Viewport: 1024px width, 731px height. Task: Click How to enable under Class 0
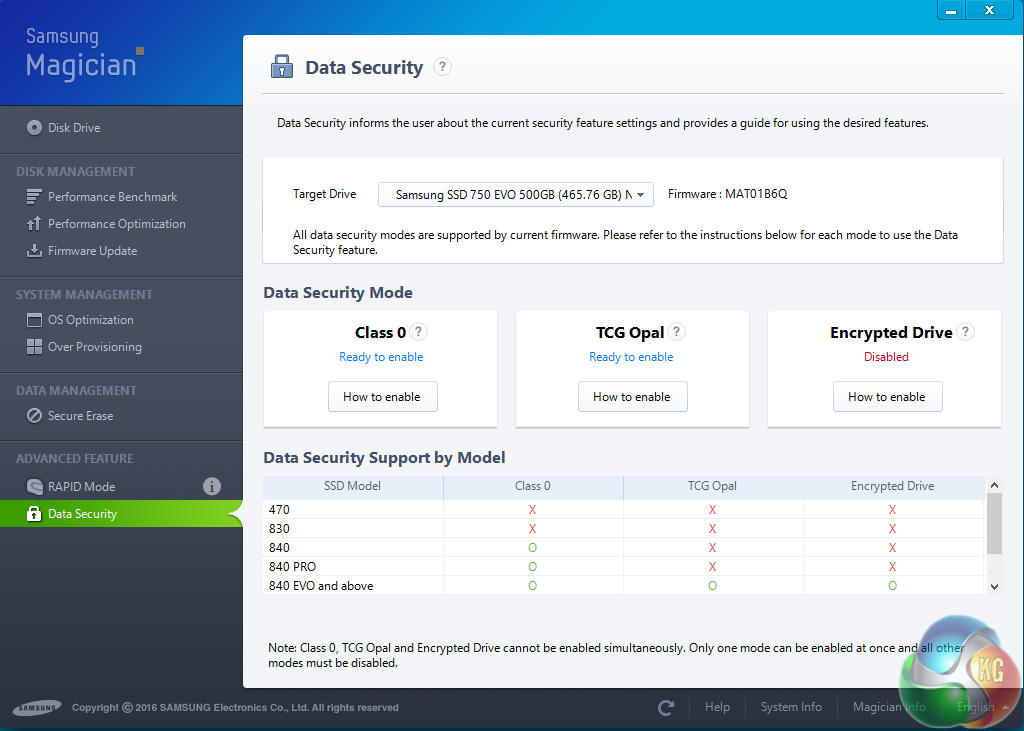click(382, 397)
